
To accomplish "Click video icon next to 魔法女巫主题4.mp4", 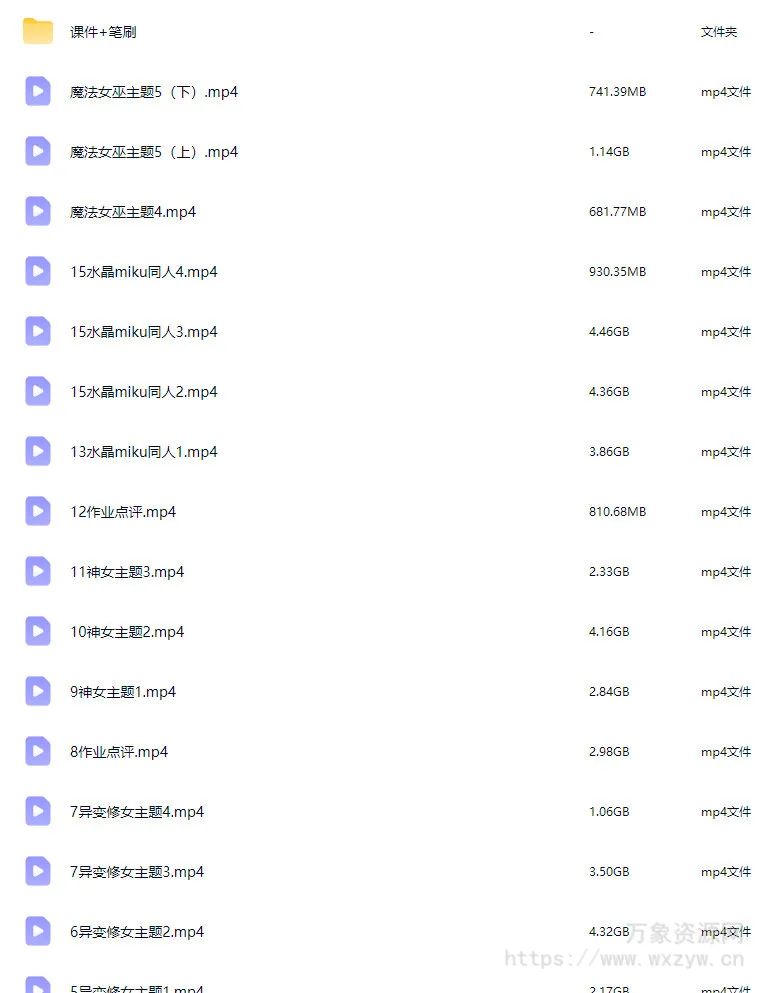I will tap(38, 212).
